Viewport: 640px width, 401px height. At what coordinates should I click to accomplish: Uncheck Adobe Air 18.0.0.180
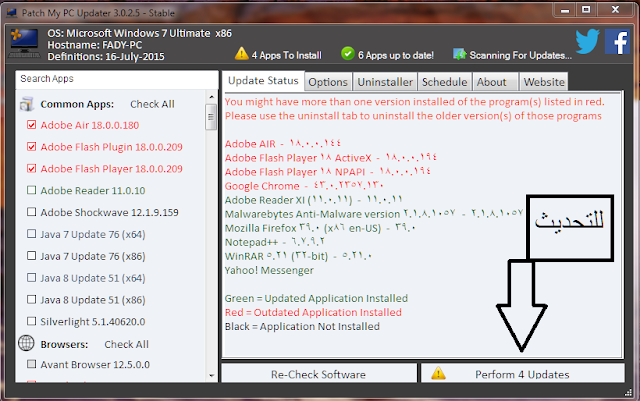[x=31, y=125]
